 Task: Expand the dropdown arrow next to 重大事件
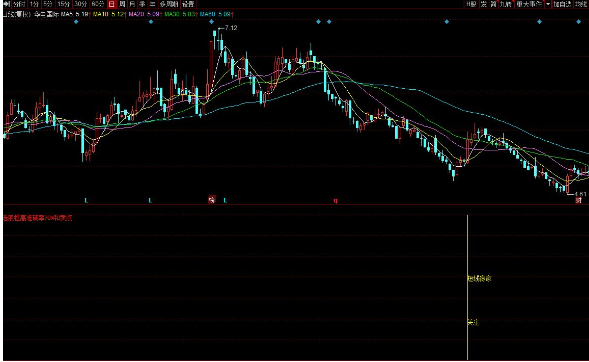point(548,4)
